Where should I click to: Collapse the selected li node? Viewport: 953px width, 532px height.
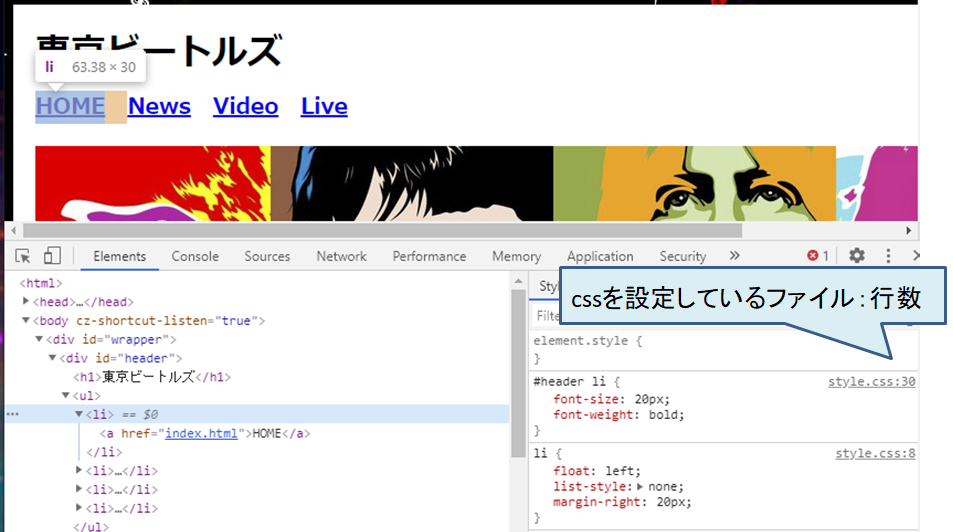79,414
